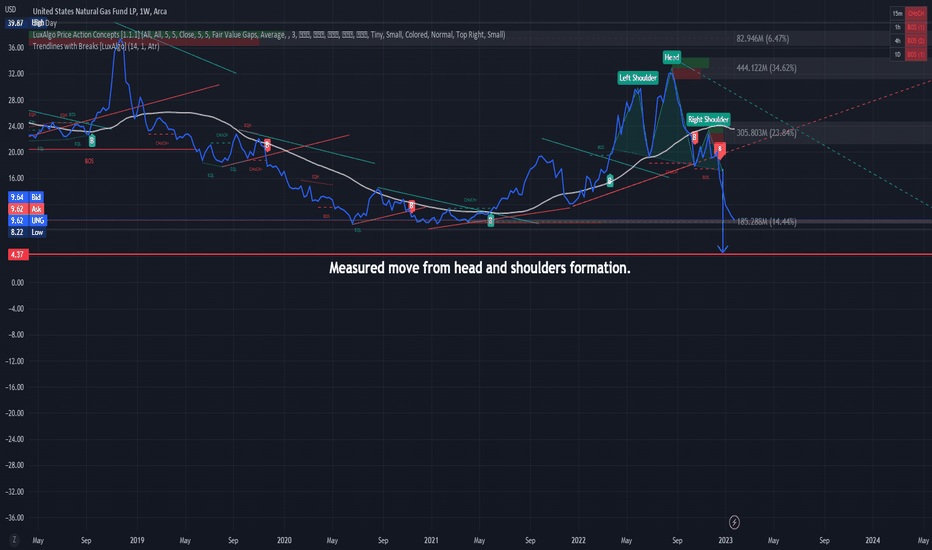Click -36.00 on the price axis
Image resolution: width=932 pixels, height=550 pixels.
[x=14, y=518]
